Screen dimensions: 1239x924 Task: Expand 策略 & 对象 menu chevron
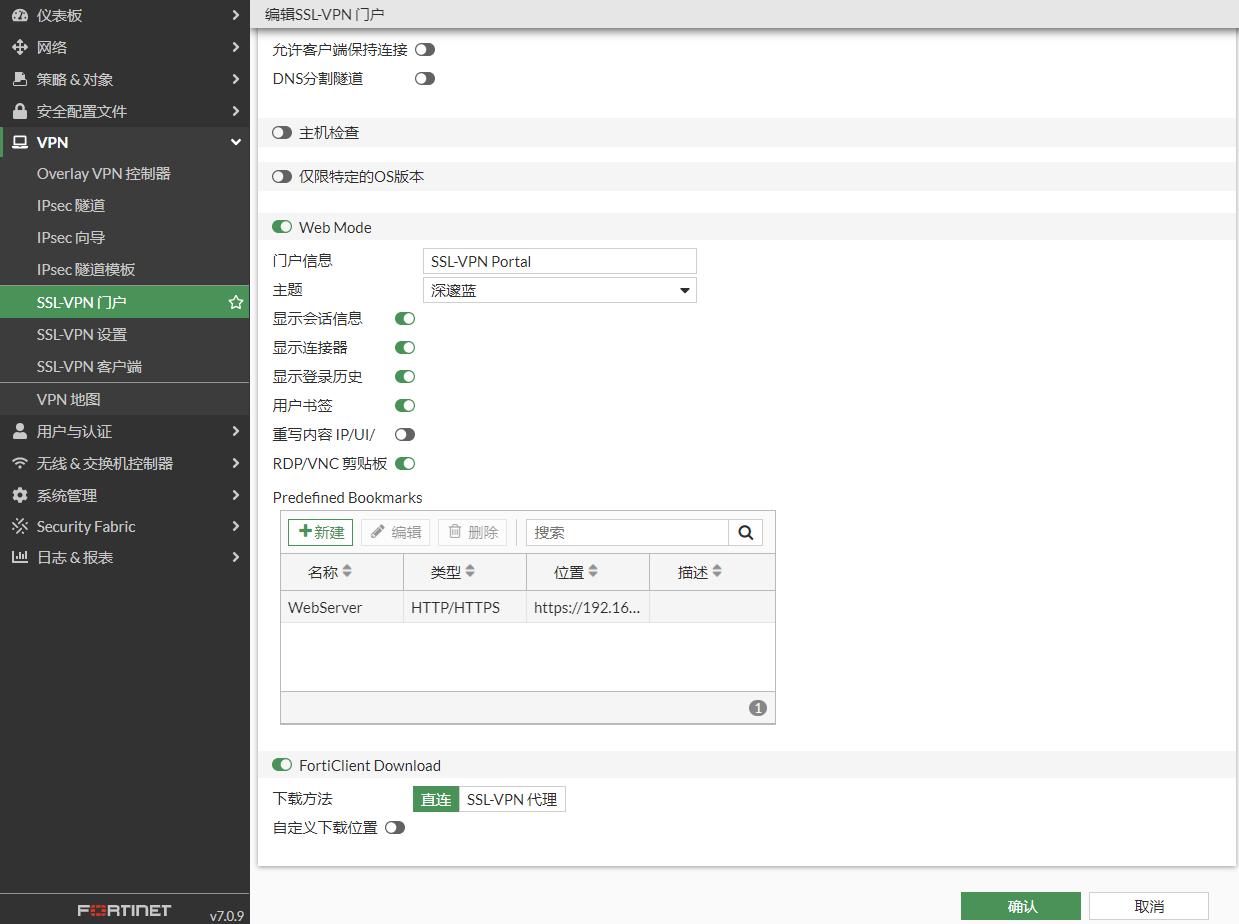235,79
